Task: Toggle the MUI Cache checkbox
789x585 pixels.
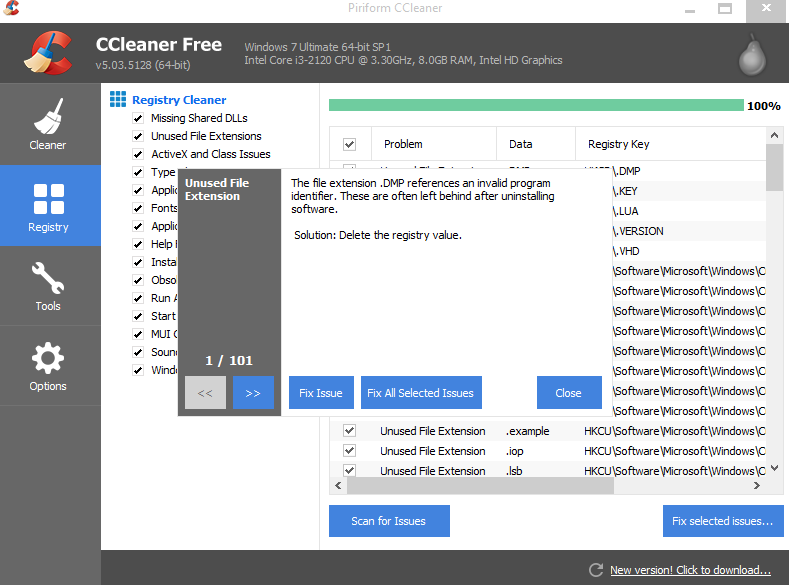Action: point(138,335)
